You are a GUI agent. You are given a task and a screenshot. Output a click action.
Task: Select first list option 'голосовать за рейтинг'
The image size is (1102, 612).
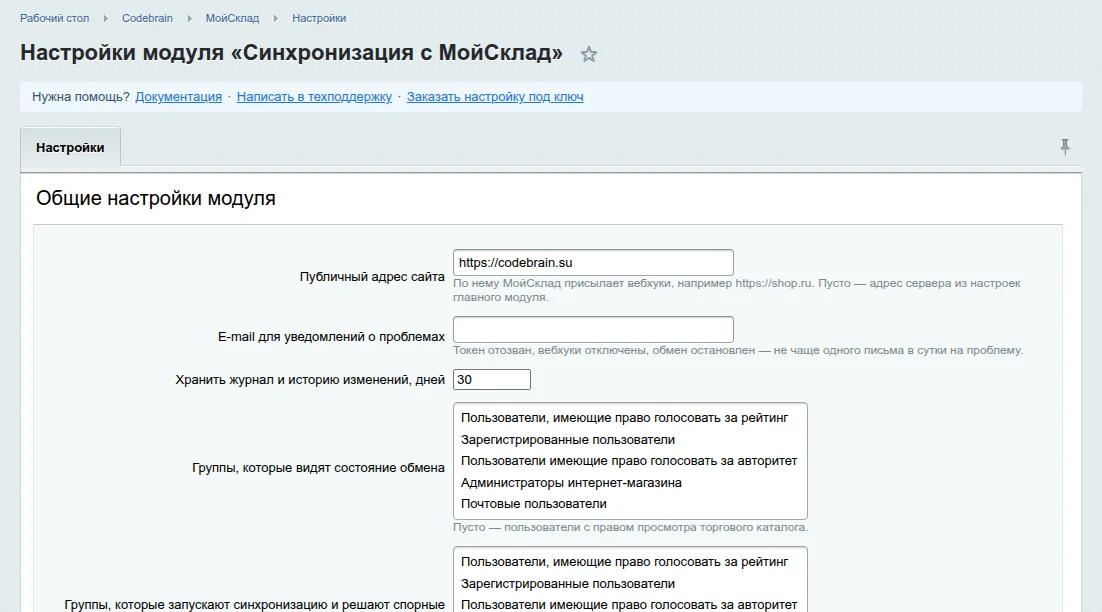624,418
